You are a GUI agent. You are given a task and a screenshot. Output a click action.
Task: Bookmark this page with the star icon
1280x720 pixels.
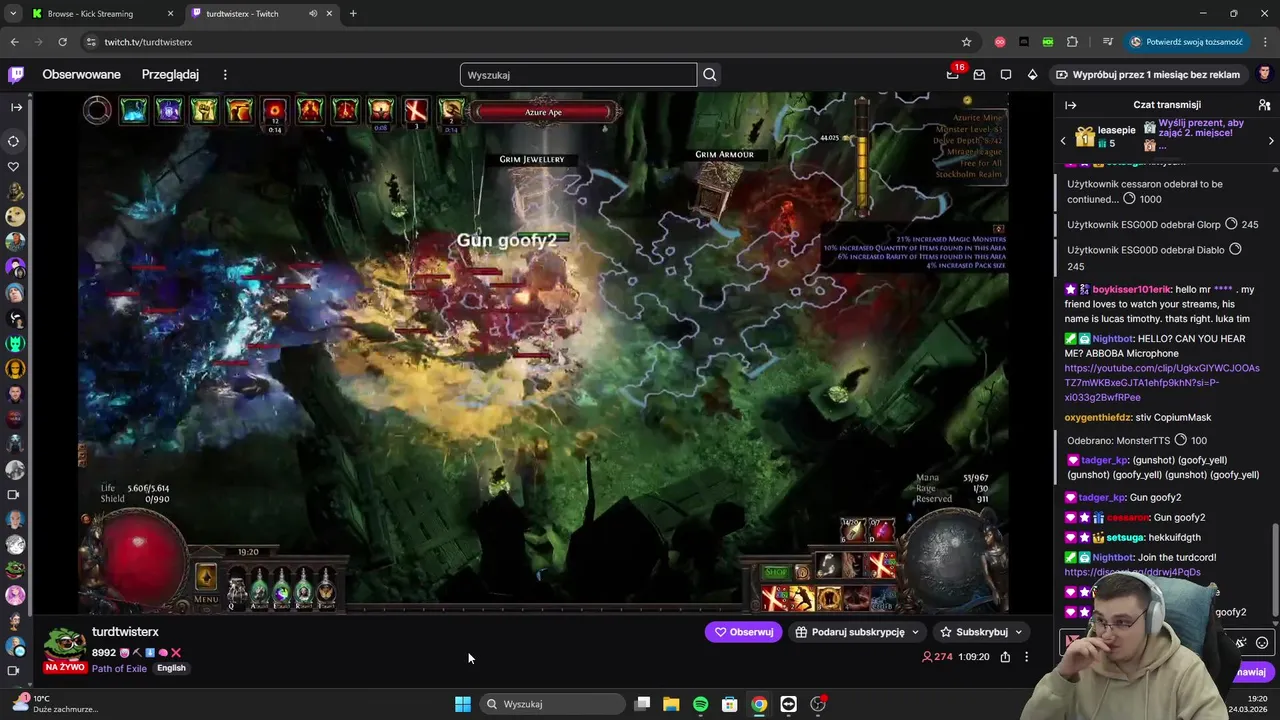coord(966,42)
